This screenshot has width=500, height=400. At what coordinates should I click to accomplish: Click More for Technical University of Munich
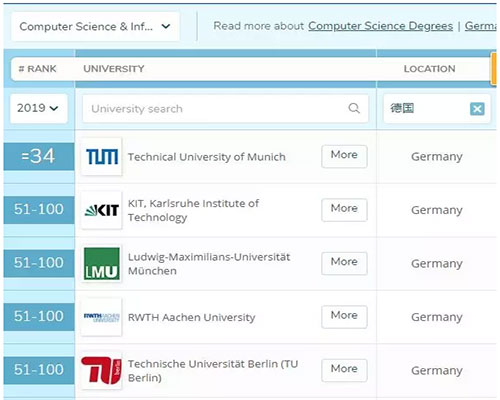tap(344, 156)
